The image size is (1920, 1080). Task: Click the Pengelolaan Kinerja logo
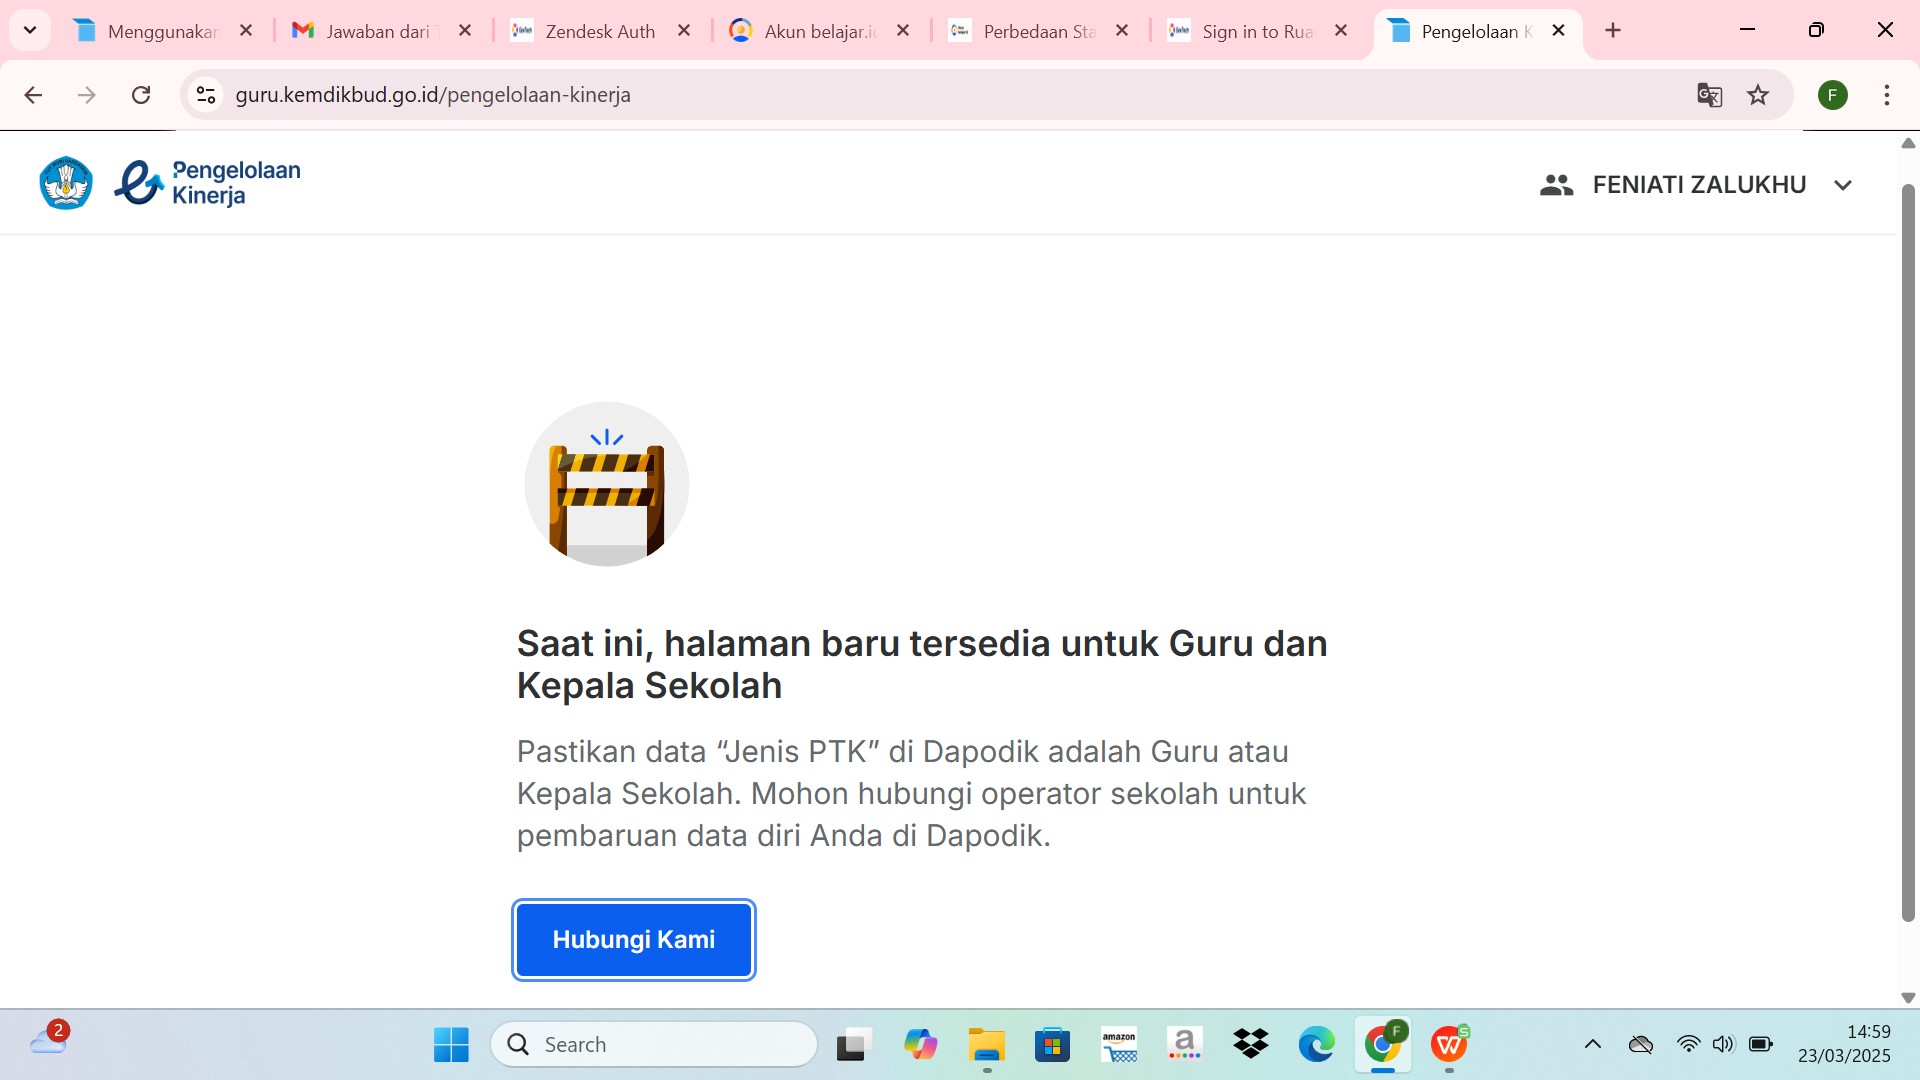point(208,183)
